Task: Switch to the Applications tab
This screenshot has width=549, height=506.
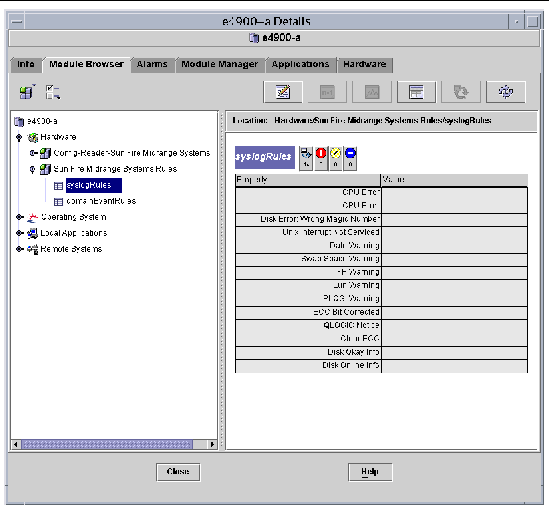Action: pyautogui.click(x=300, y=64)
